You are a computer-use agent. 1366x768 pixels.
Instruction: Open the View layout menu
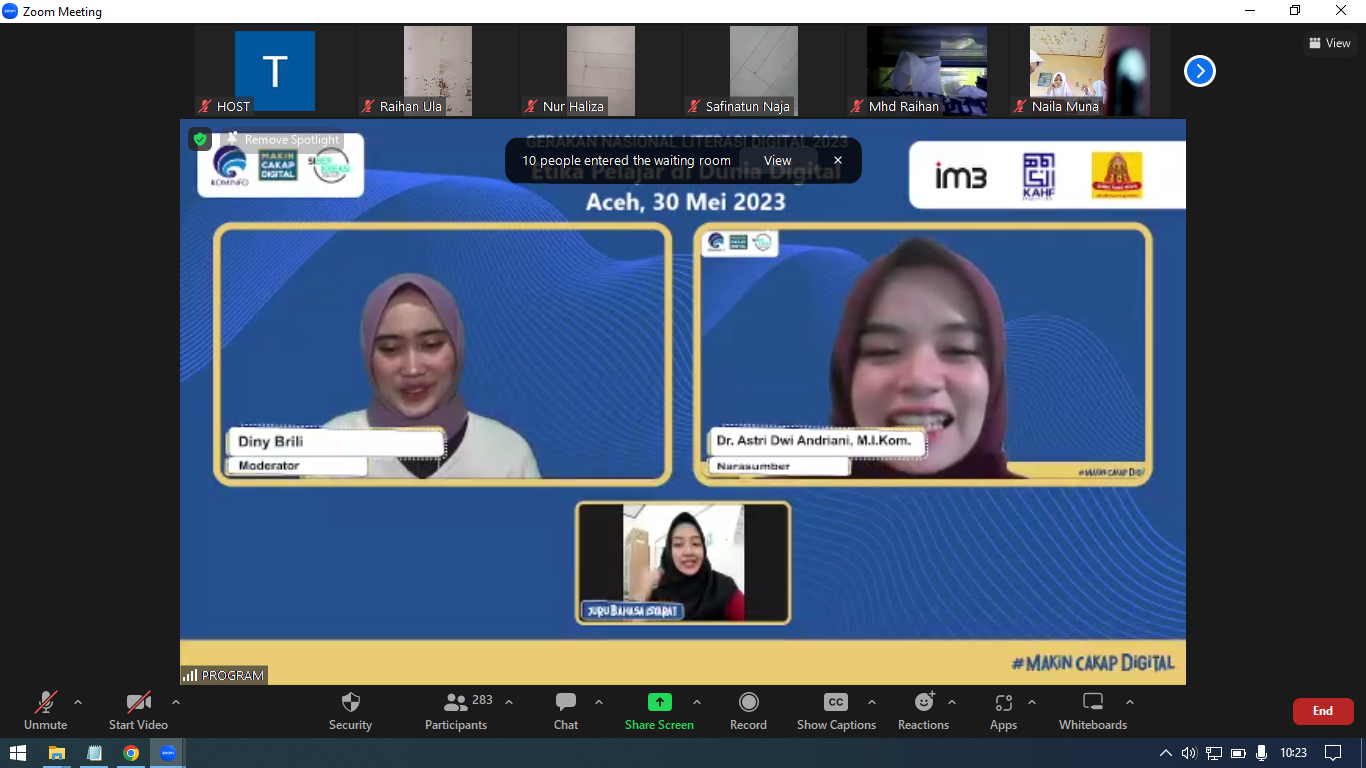(1329, 43)
